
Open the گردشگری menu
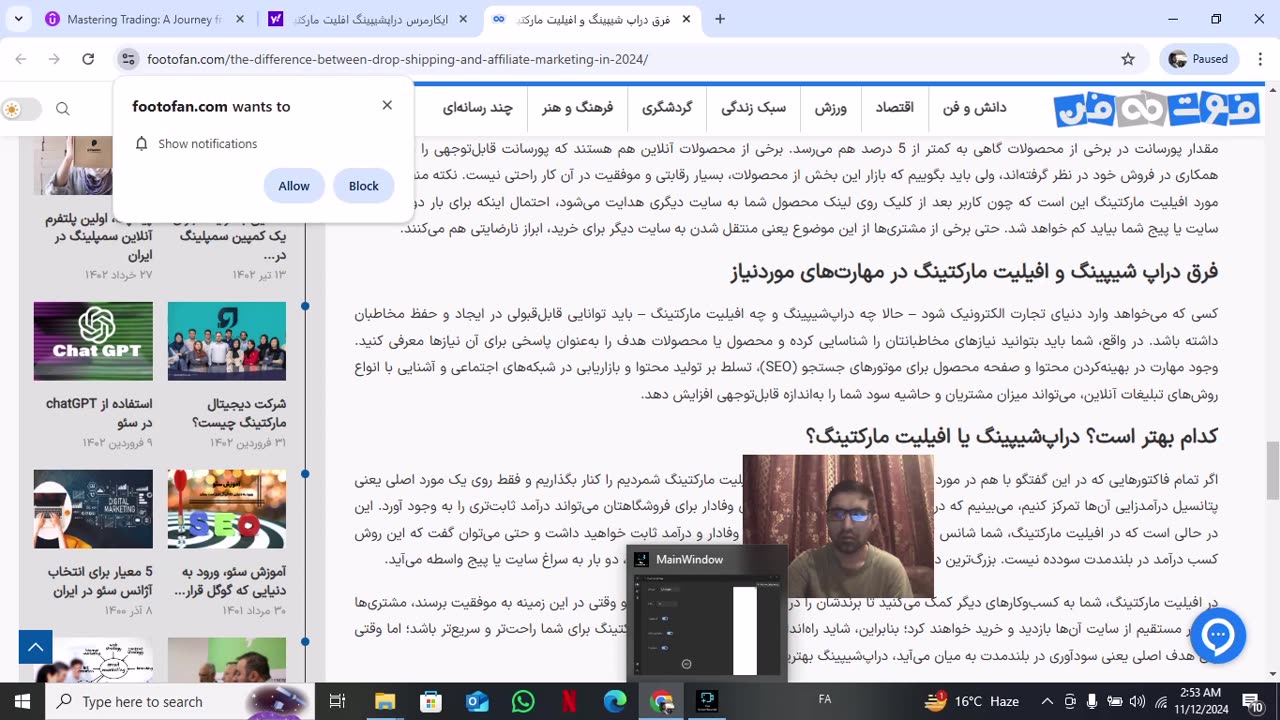tap(667, 108)
